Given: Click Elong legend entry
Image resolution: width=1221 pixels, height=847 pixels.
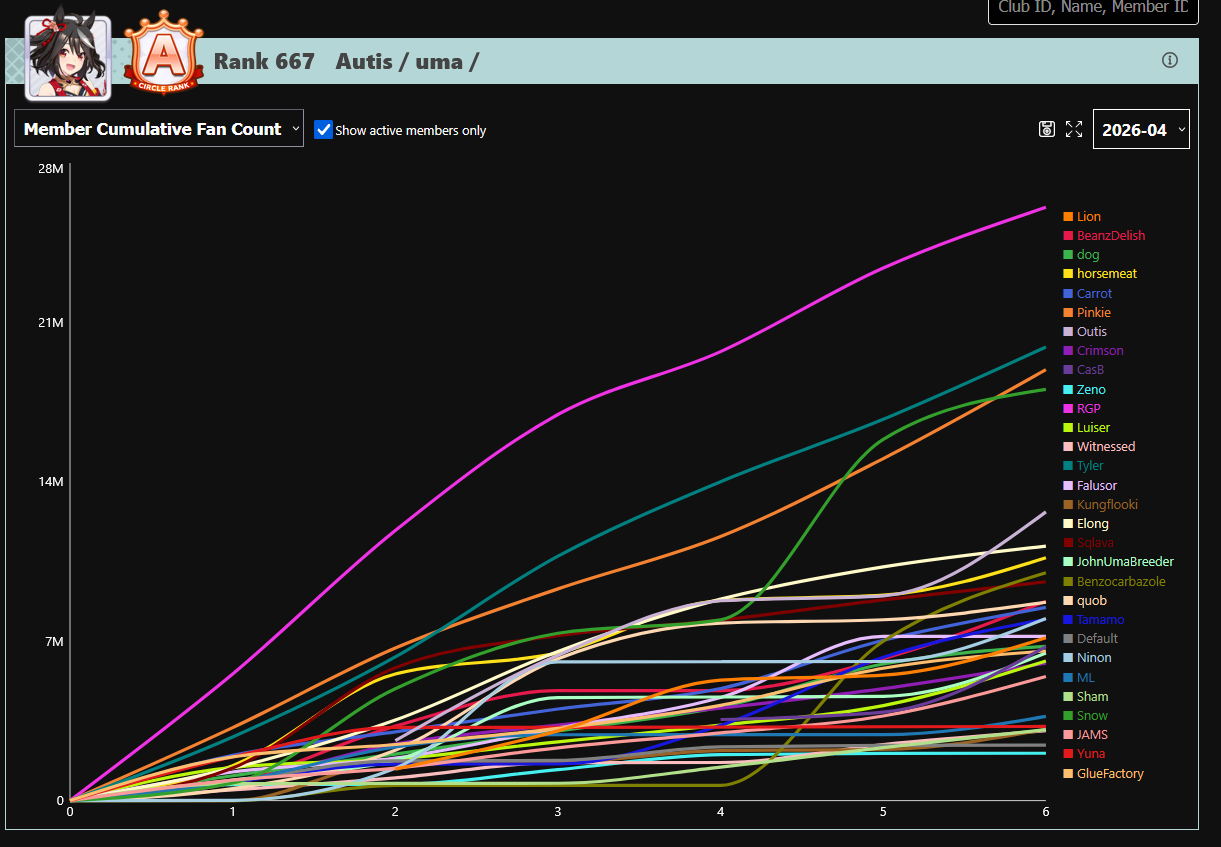Looking at the screenshot, I should [x=1086, y=523].
